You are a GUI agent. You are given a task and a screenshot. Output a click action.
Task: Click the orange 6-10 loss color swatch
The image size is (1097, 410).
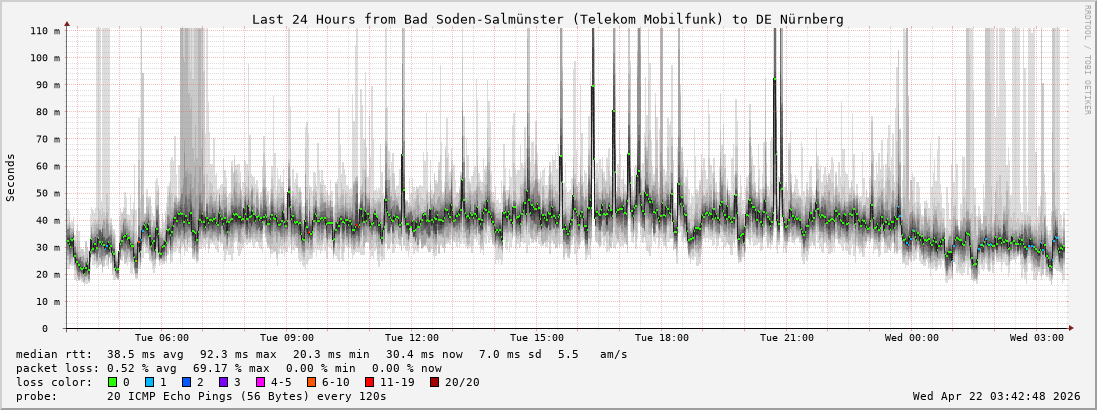(x=311, y=382)
